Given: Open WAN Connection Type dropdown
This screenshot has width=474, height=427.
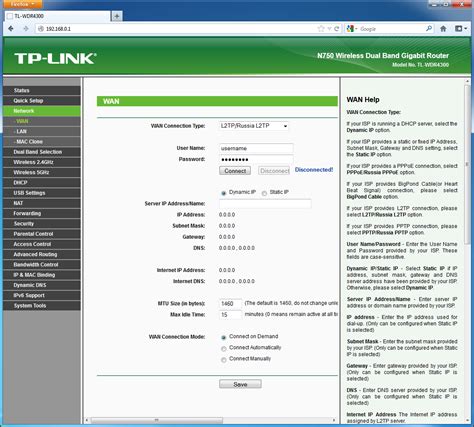Looking at the screenshot, I should pyautogui.click(x=254, y=126).
